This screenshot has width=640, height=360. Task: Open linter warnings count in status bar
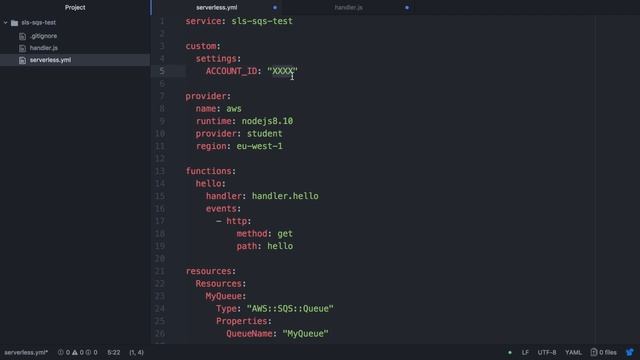click(78, 352)
